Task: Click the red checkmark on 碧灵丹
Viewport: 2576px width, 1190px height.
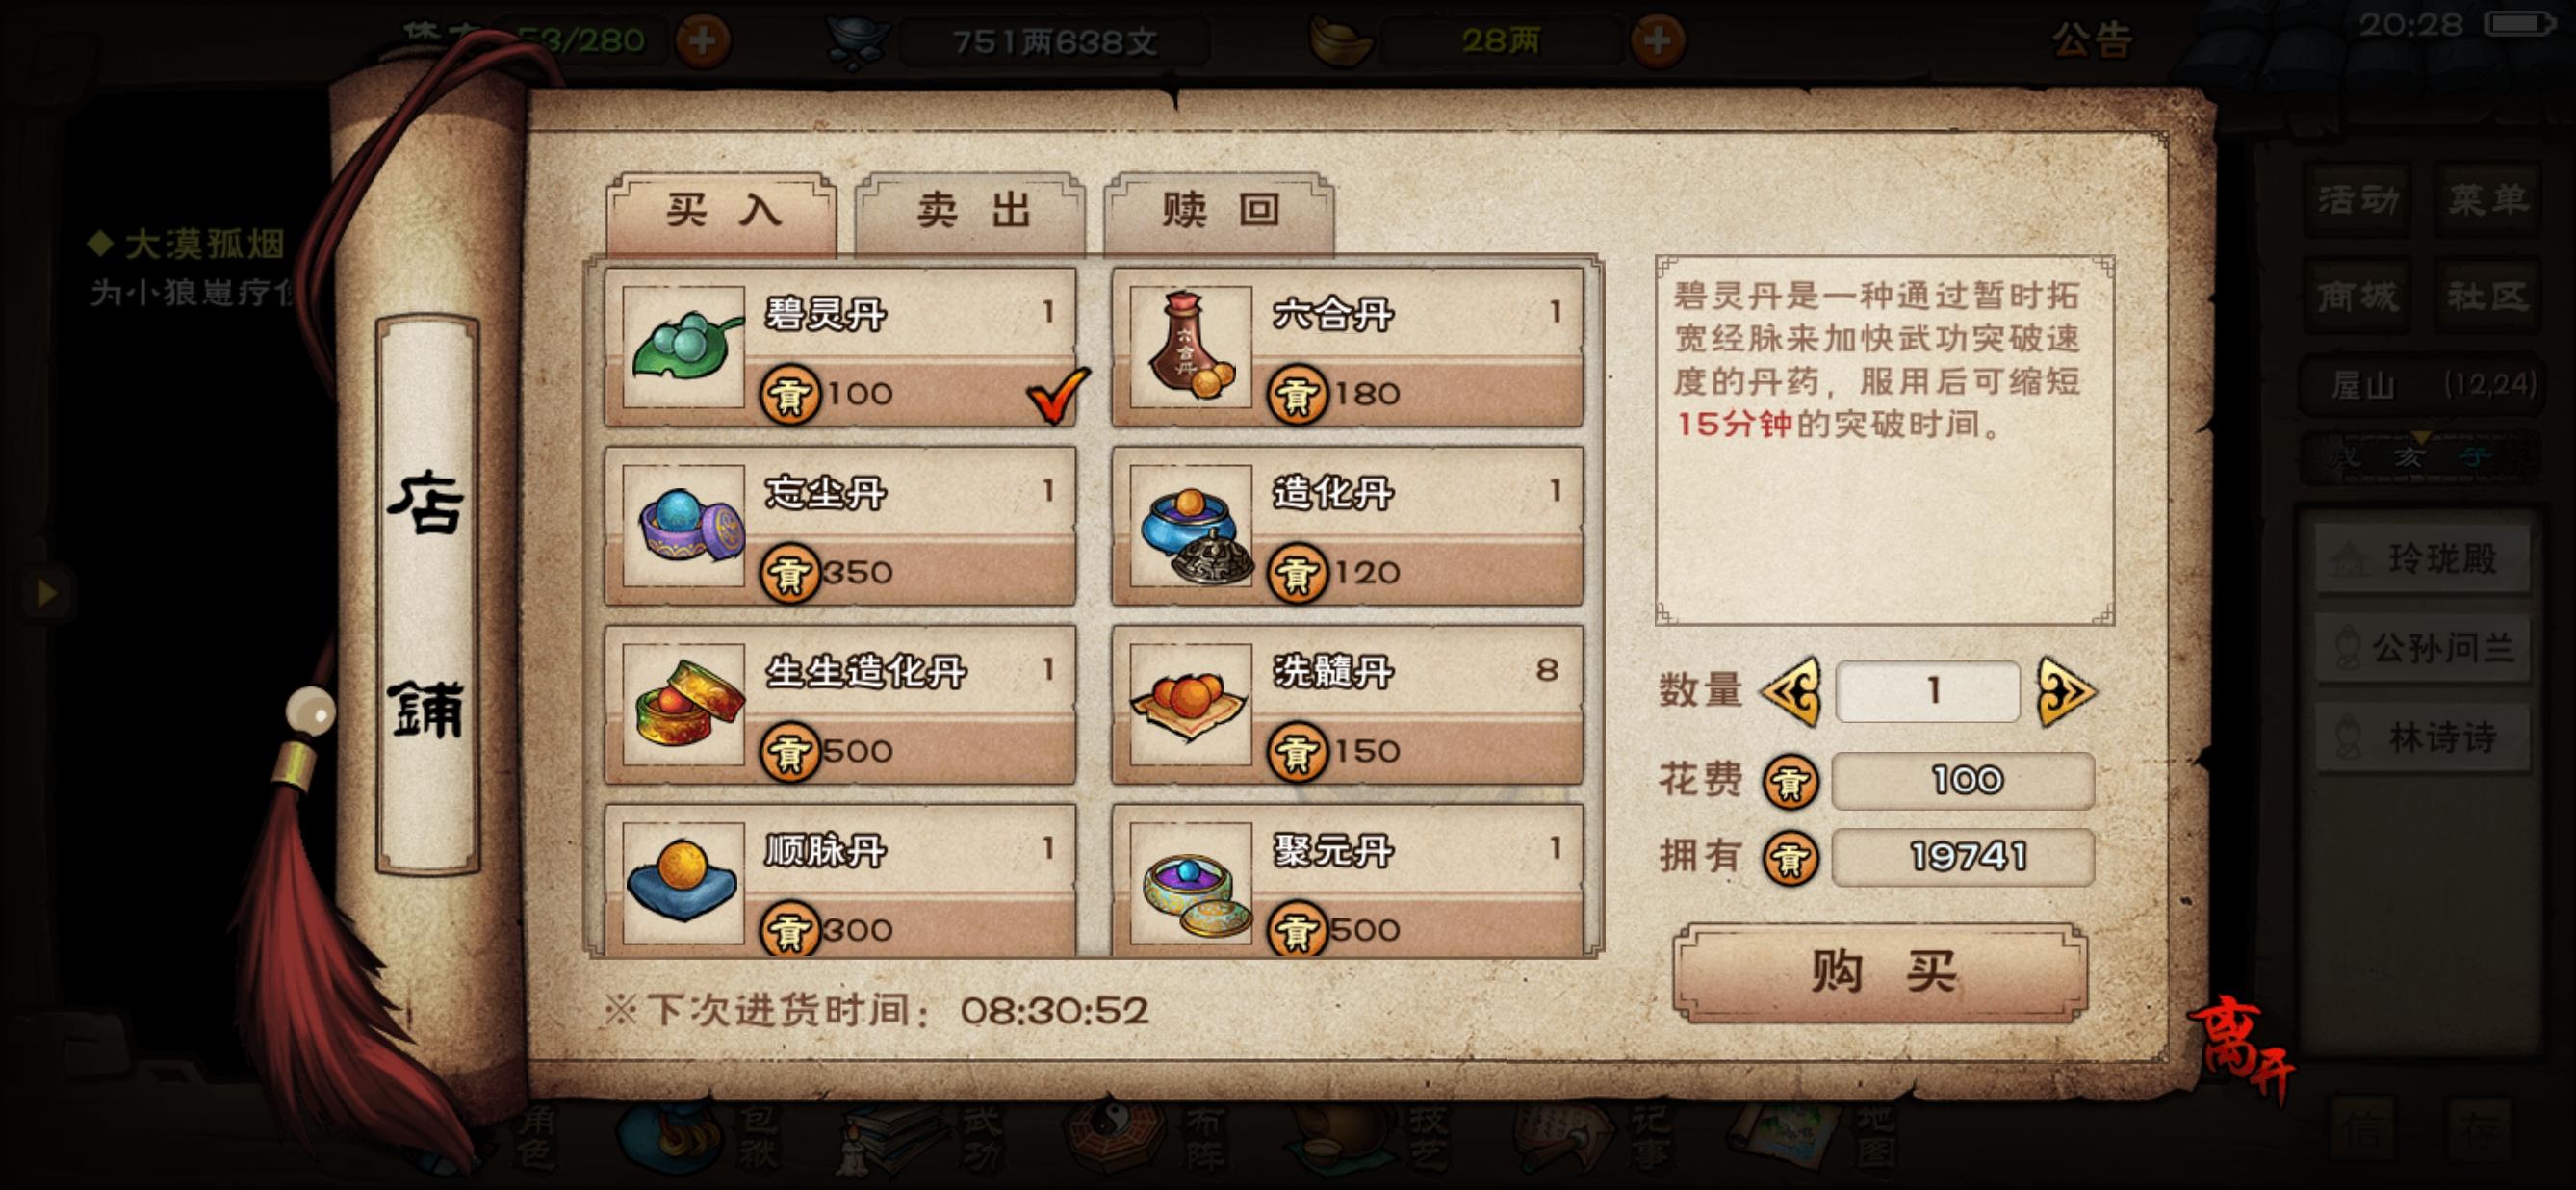Action: coord(1058,395)
